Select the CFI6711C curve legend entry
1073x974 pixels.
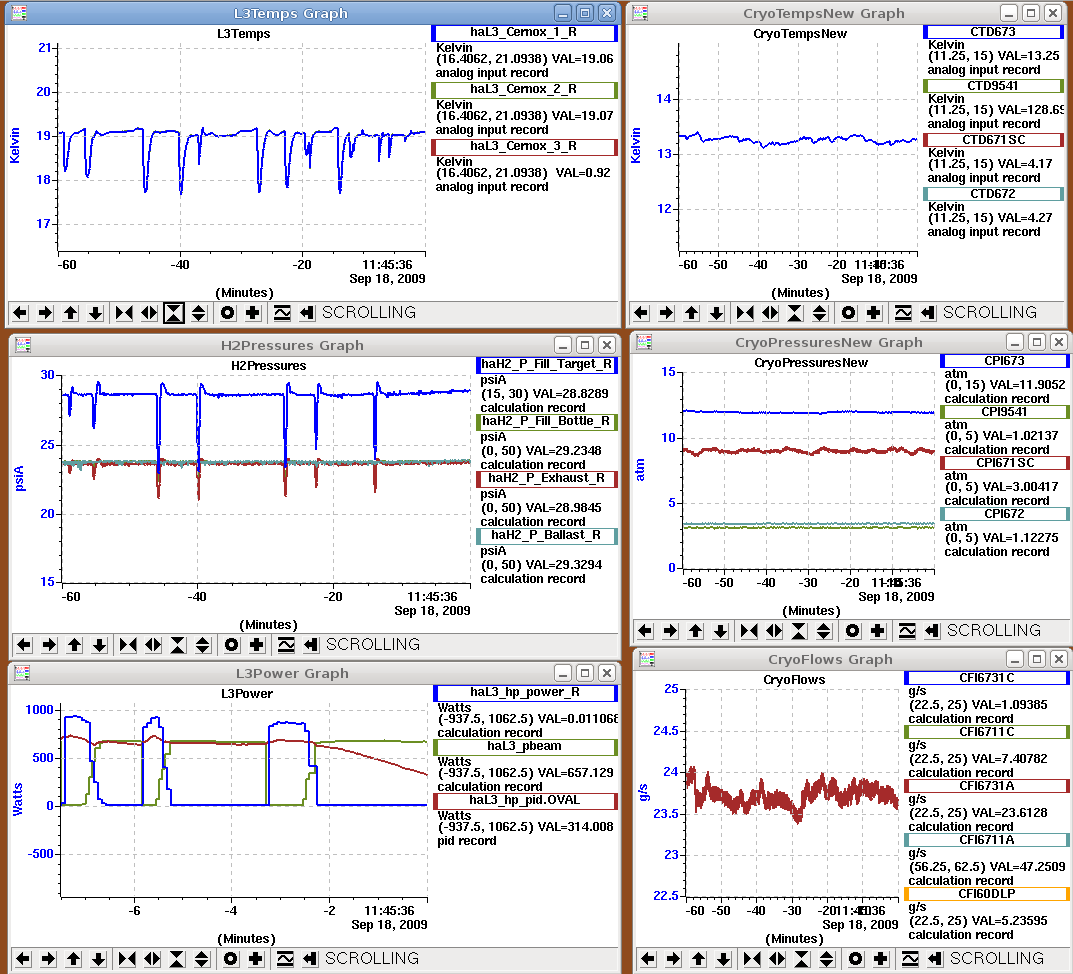point(986,732)
